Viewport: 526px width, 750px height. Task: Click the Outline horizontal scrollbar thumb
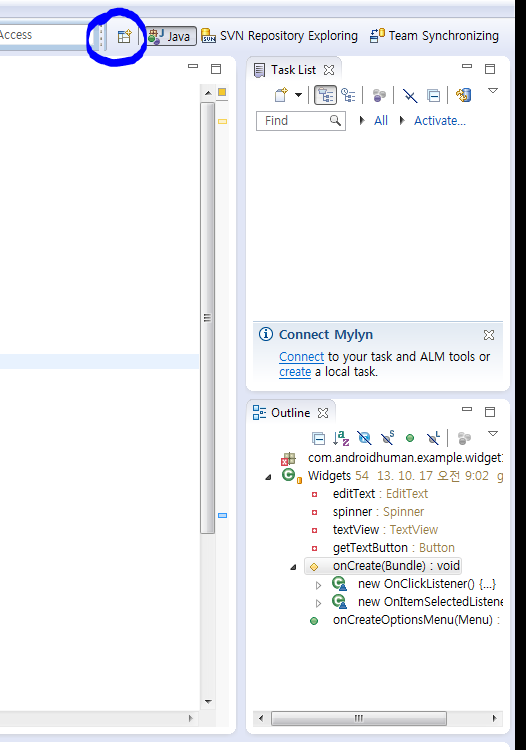point(359,718)
